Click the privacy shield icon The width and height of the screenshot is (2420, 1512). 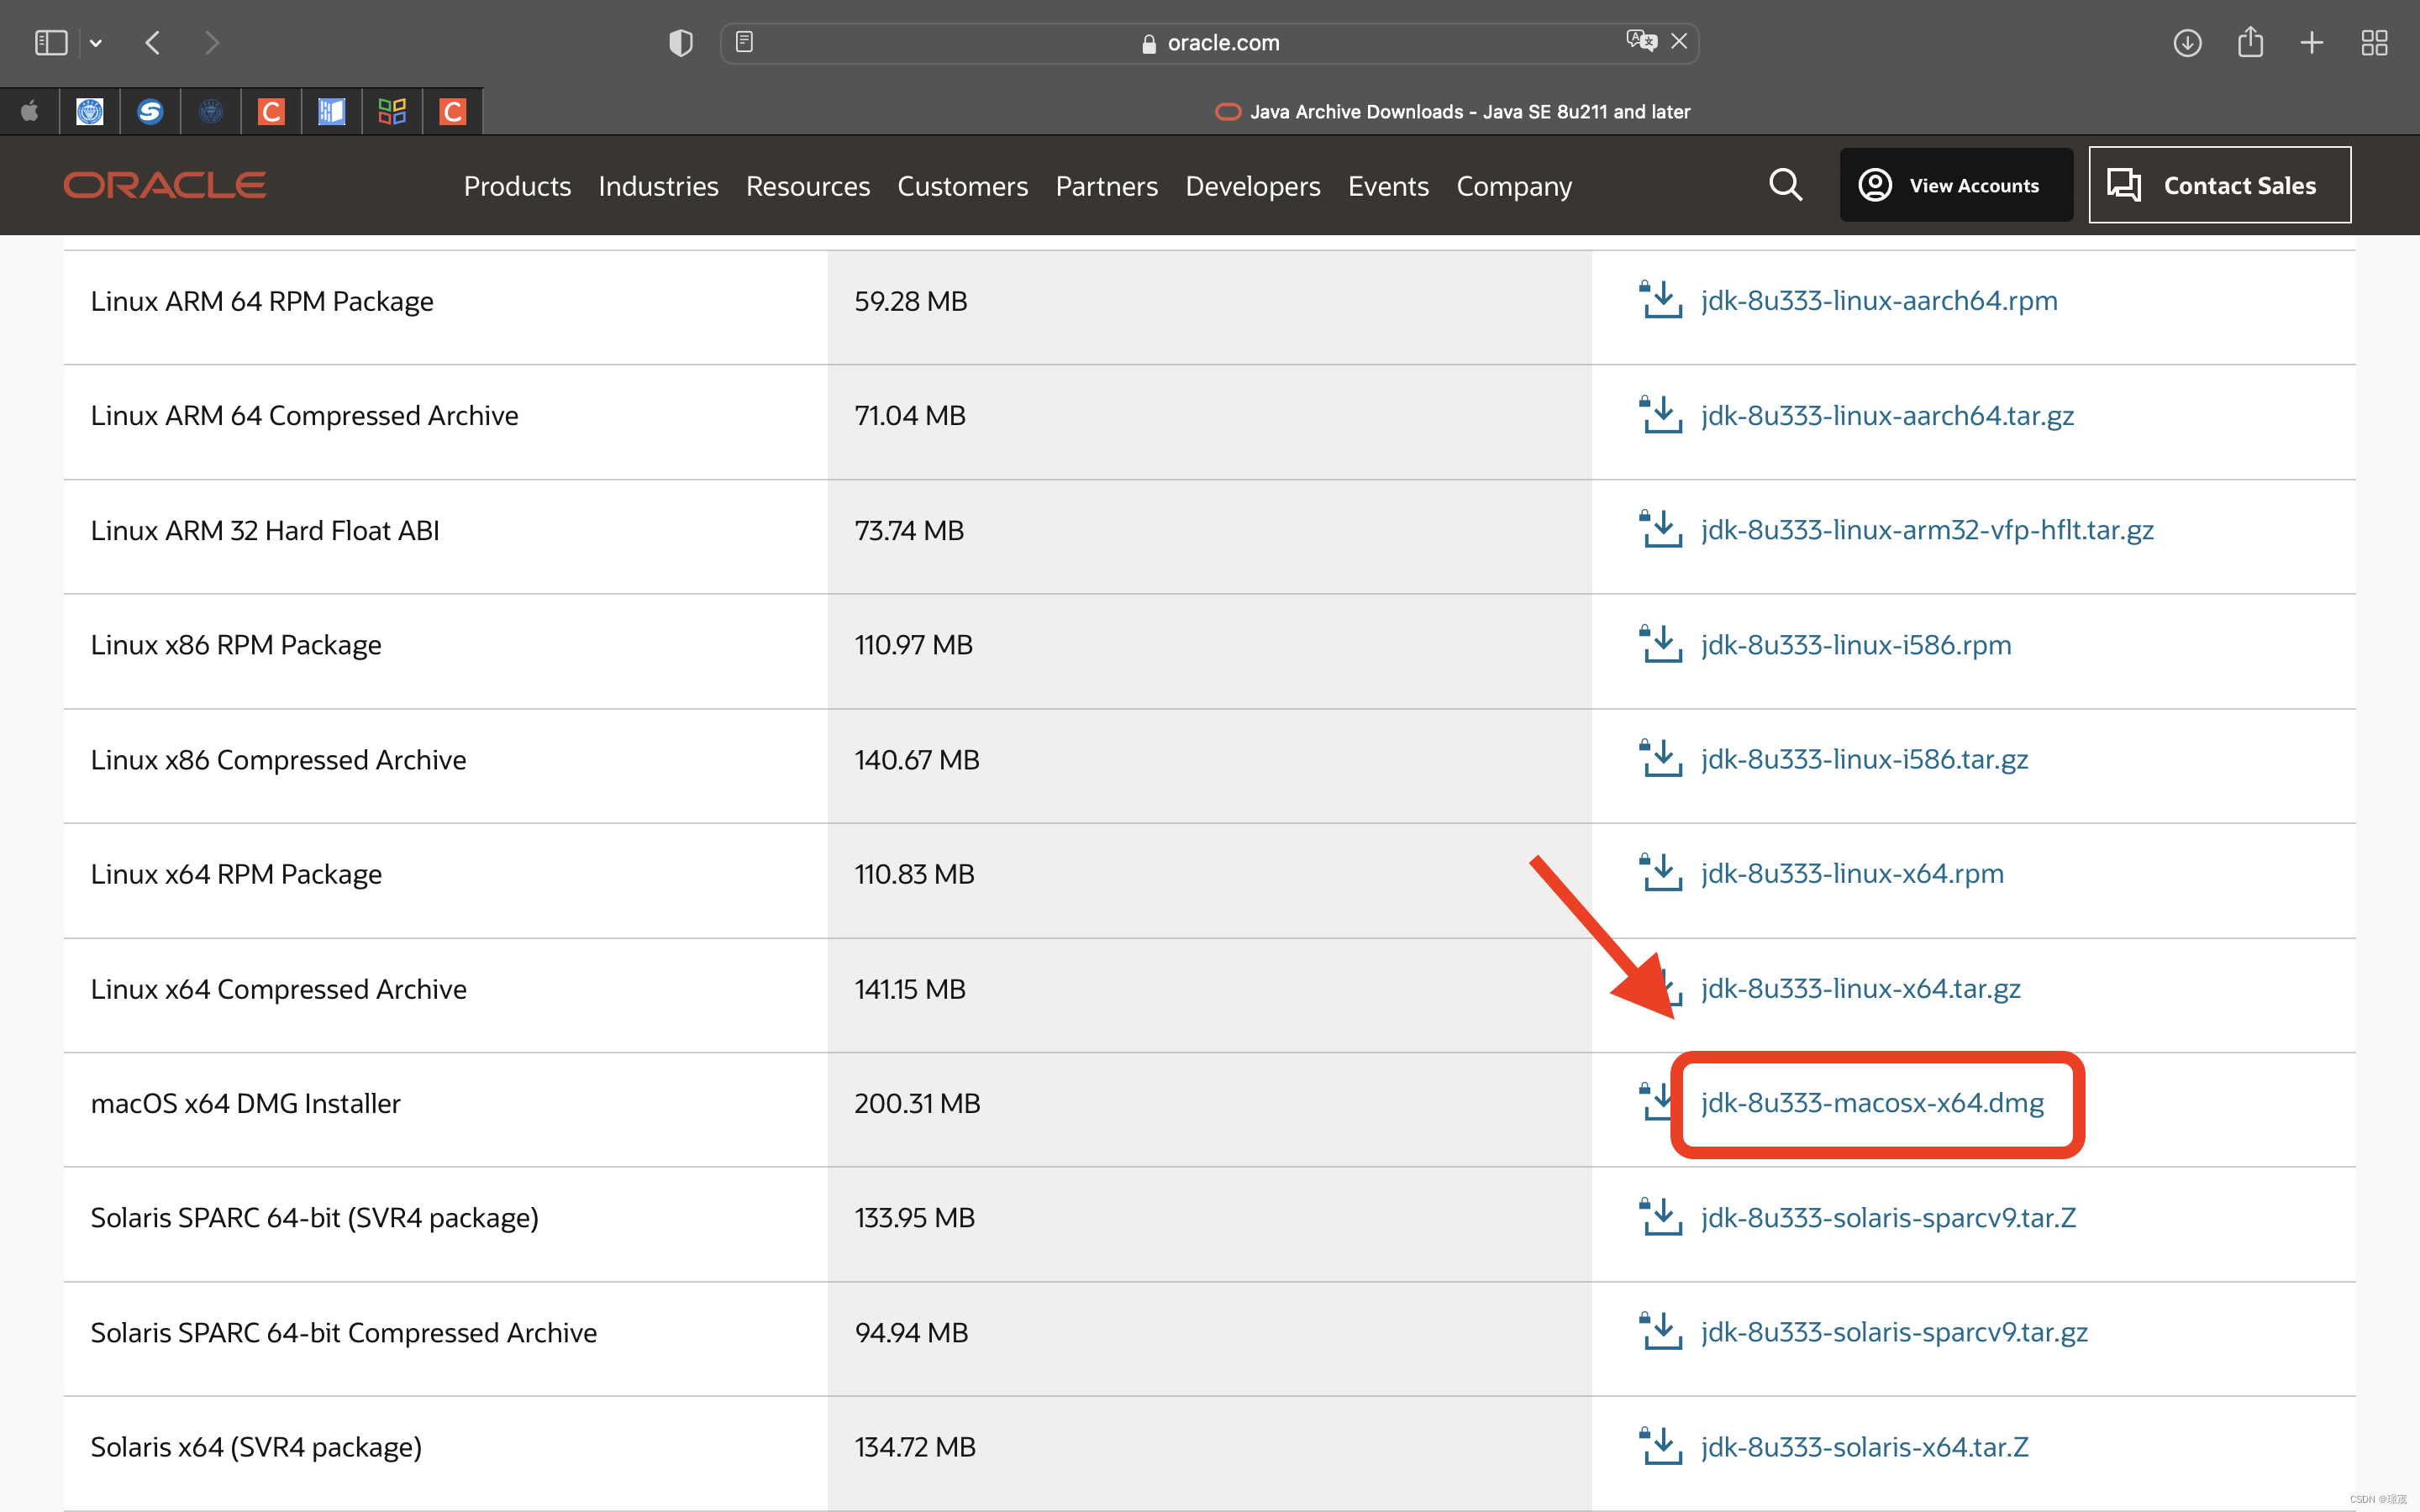680,43
